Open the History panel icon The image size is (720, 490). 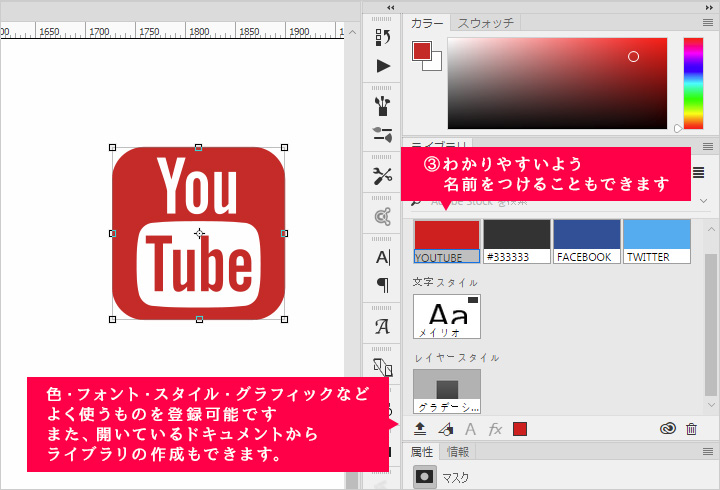(x=382, y=37)
